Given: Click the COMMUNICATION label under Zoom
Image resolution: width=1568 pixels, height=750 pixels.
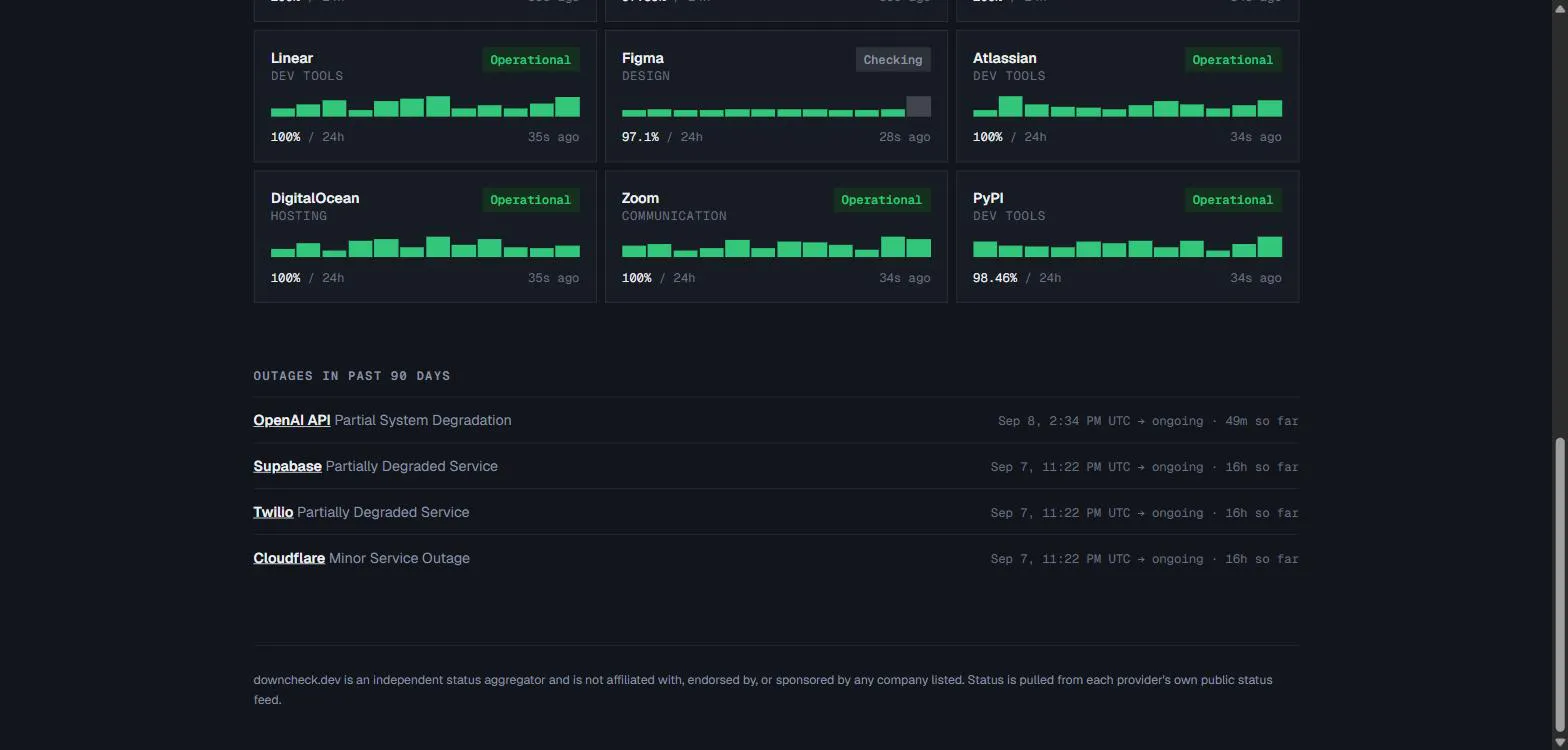Looking at the screenshot, I should pos(674,216).
